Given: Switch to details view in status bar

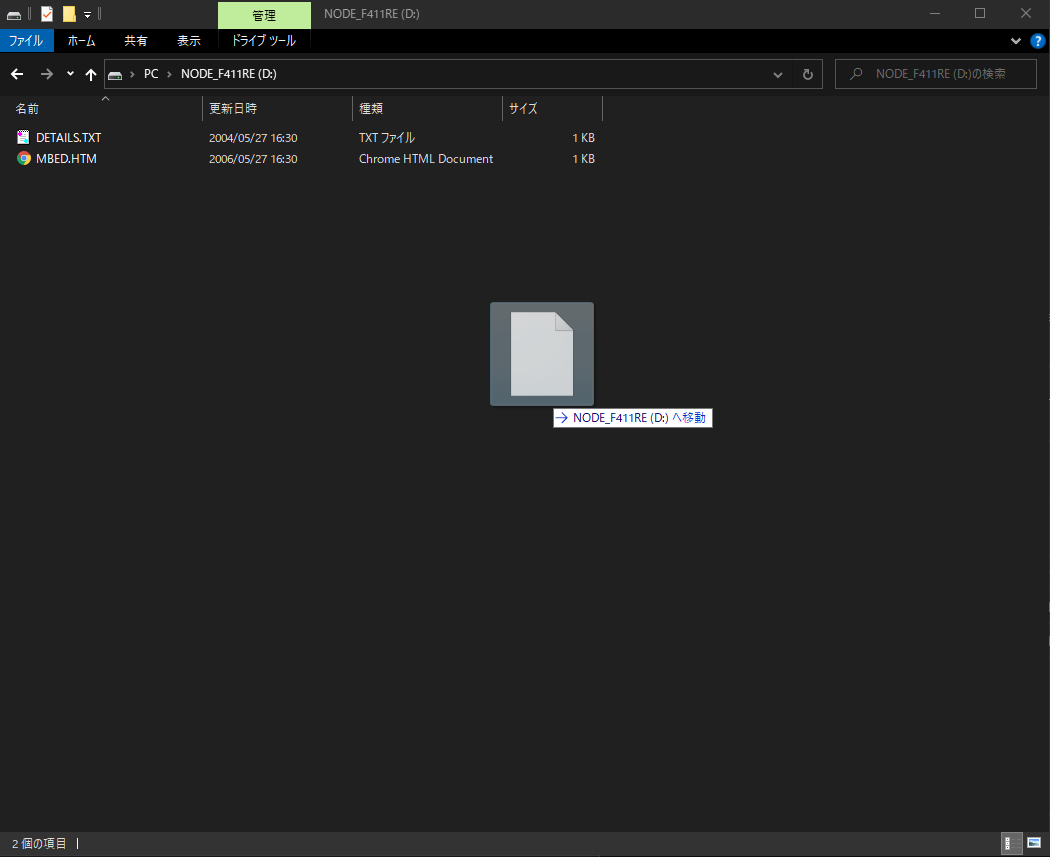Looking at the screenshot, I should [x=1011, y=843].
